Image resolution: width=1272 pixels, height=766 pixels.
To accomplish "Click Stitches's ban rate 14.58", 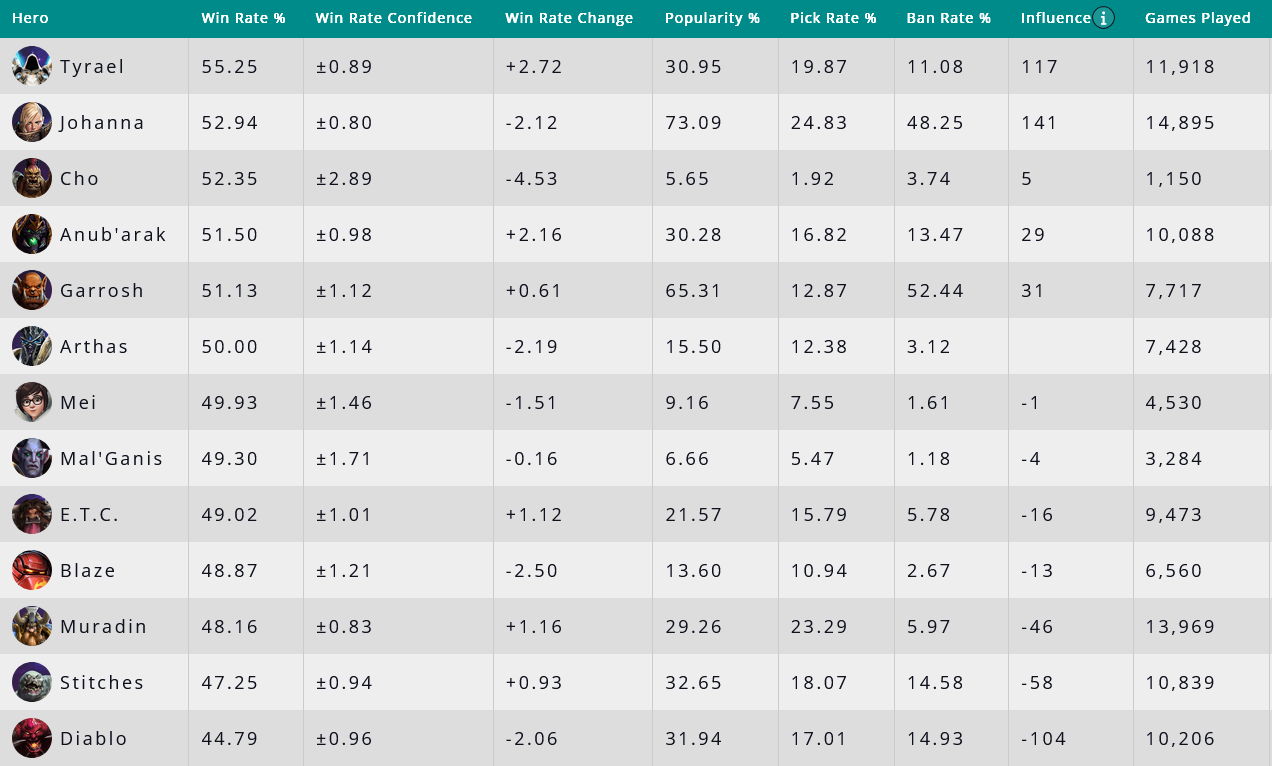I will pyautogui.click(x=935, y=683).
